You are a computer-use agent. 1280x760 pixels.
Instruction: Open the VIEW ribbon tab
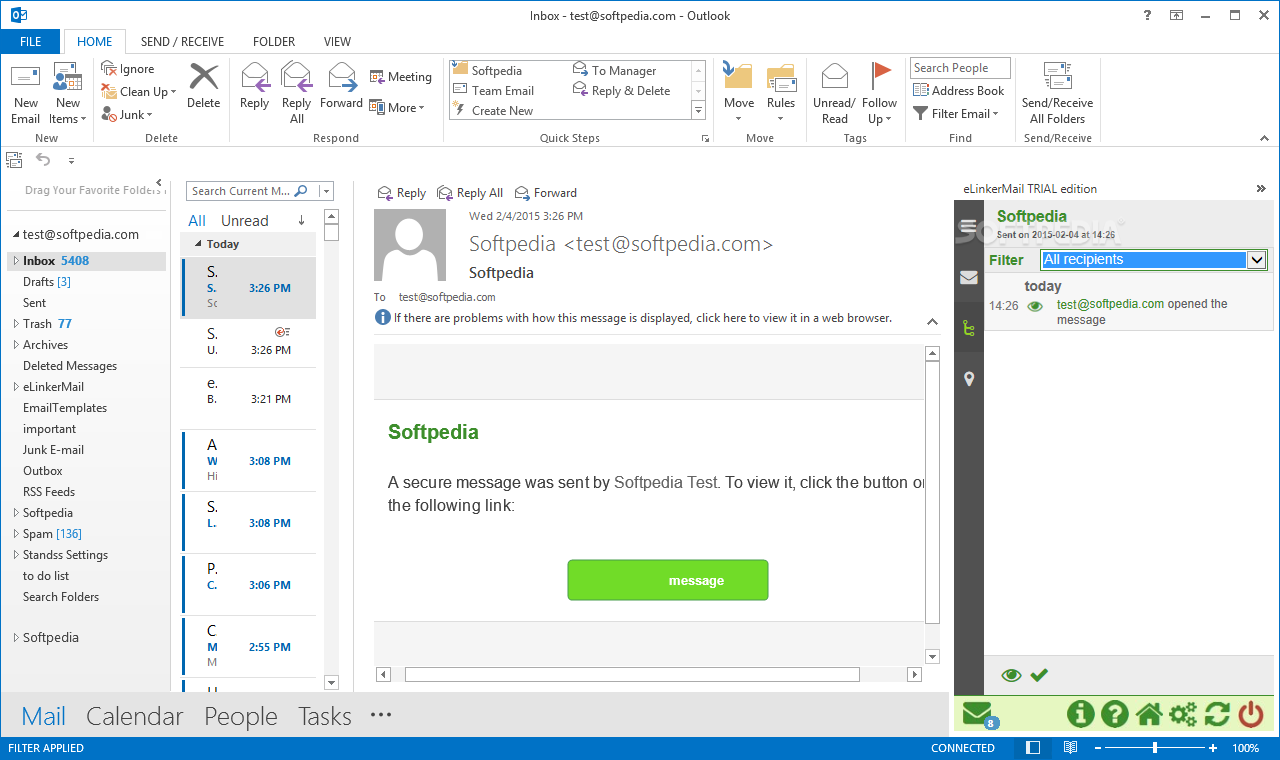click(x=337, y=42)
